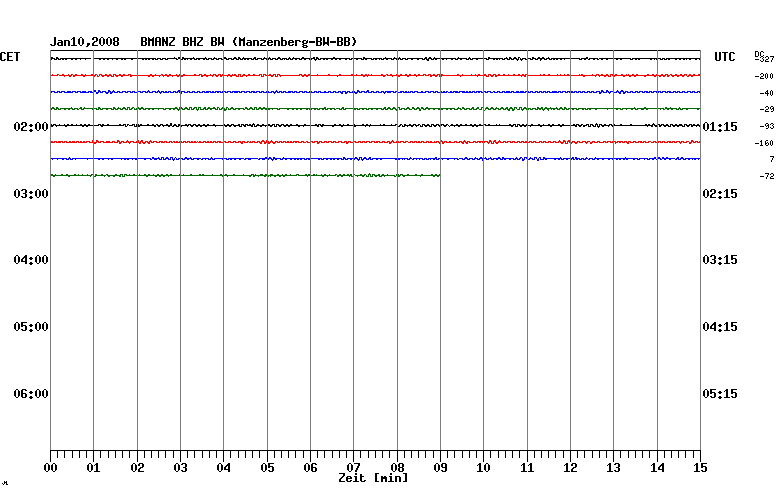This screenshot has width=780, height=494.
Task: Select minute label 14 on the bottom axis
Action: [658, 468]
